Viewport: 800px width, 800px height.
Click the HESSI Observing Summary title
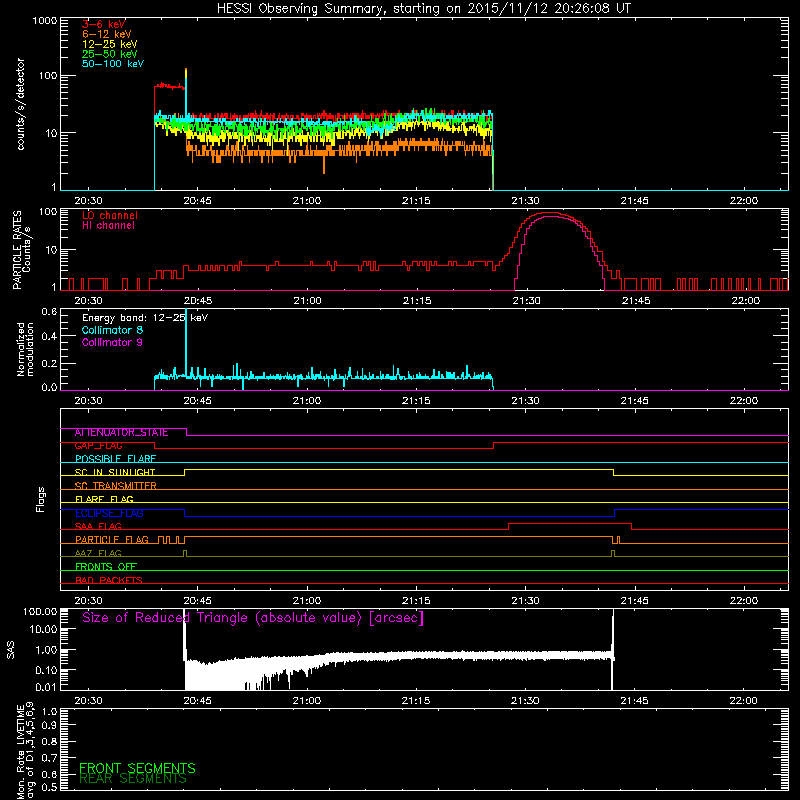[423, 9]
